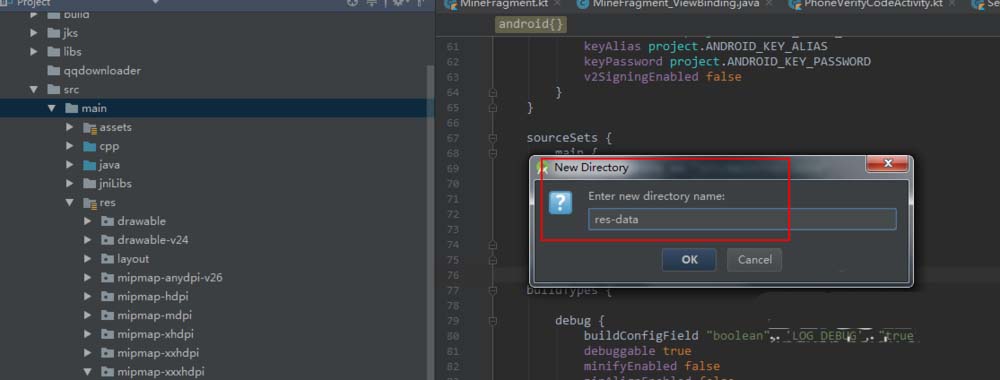Expand the mipmap-hdpi folder arrow
The width and height of the screenshot is (1000, 380).
point(88,296)
